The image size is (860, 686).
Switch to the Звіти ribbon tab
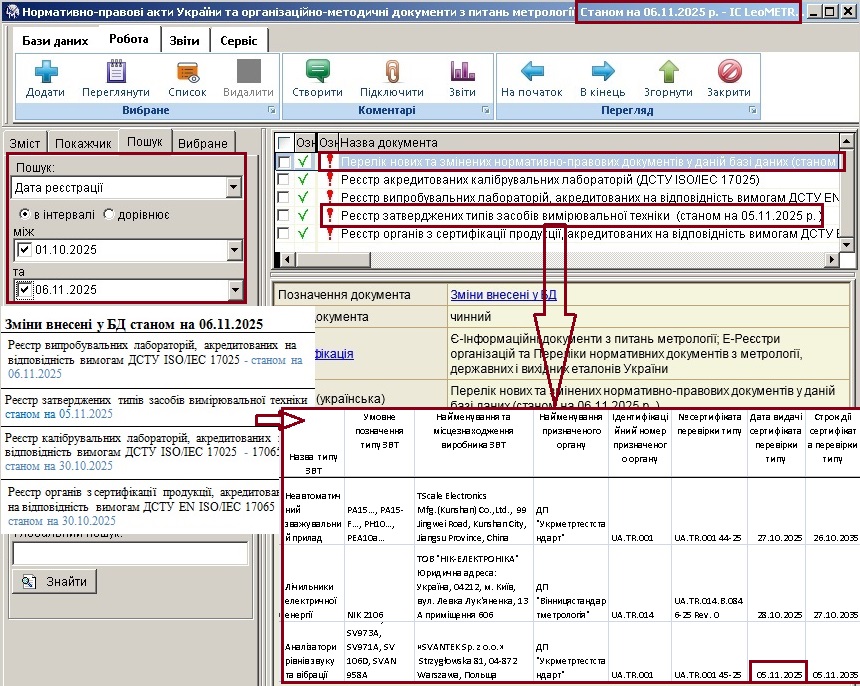[x=185, y=40]
